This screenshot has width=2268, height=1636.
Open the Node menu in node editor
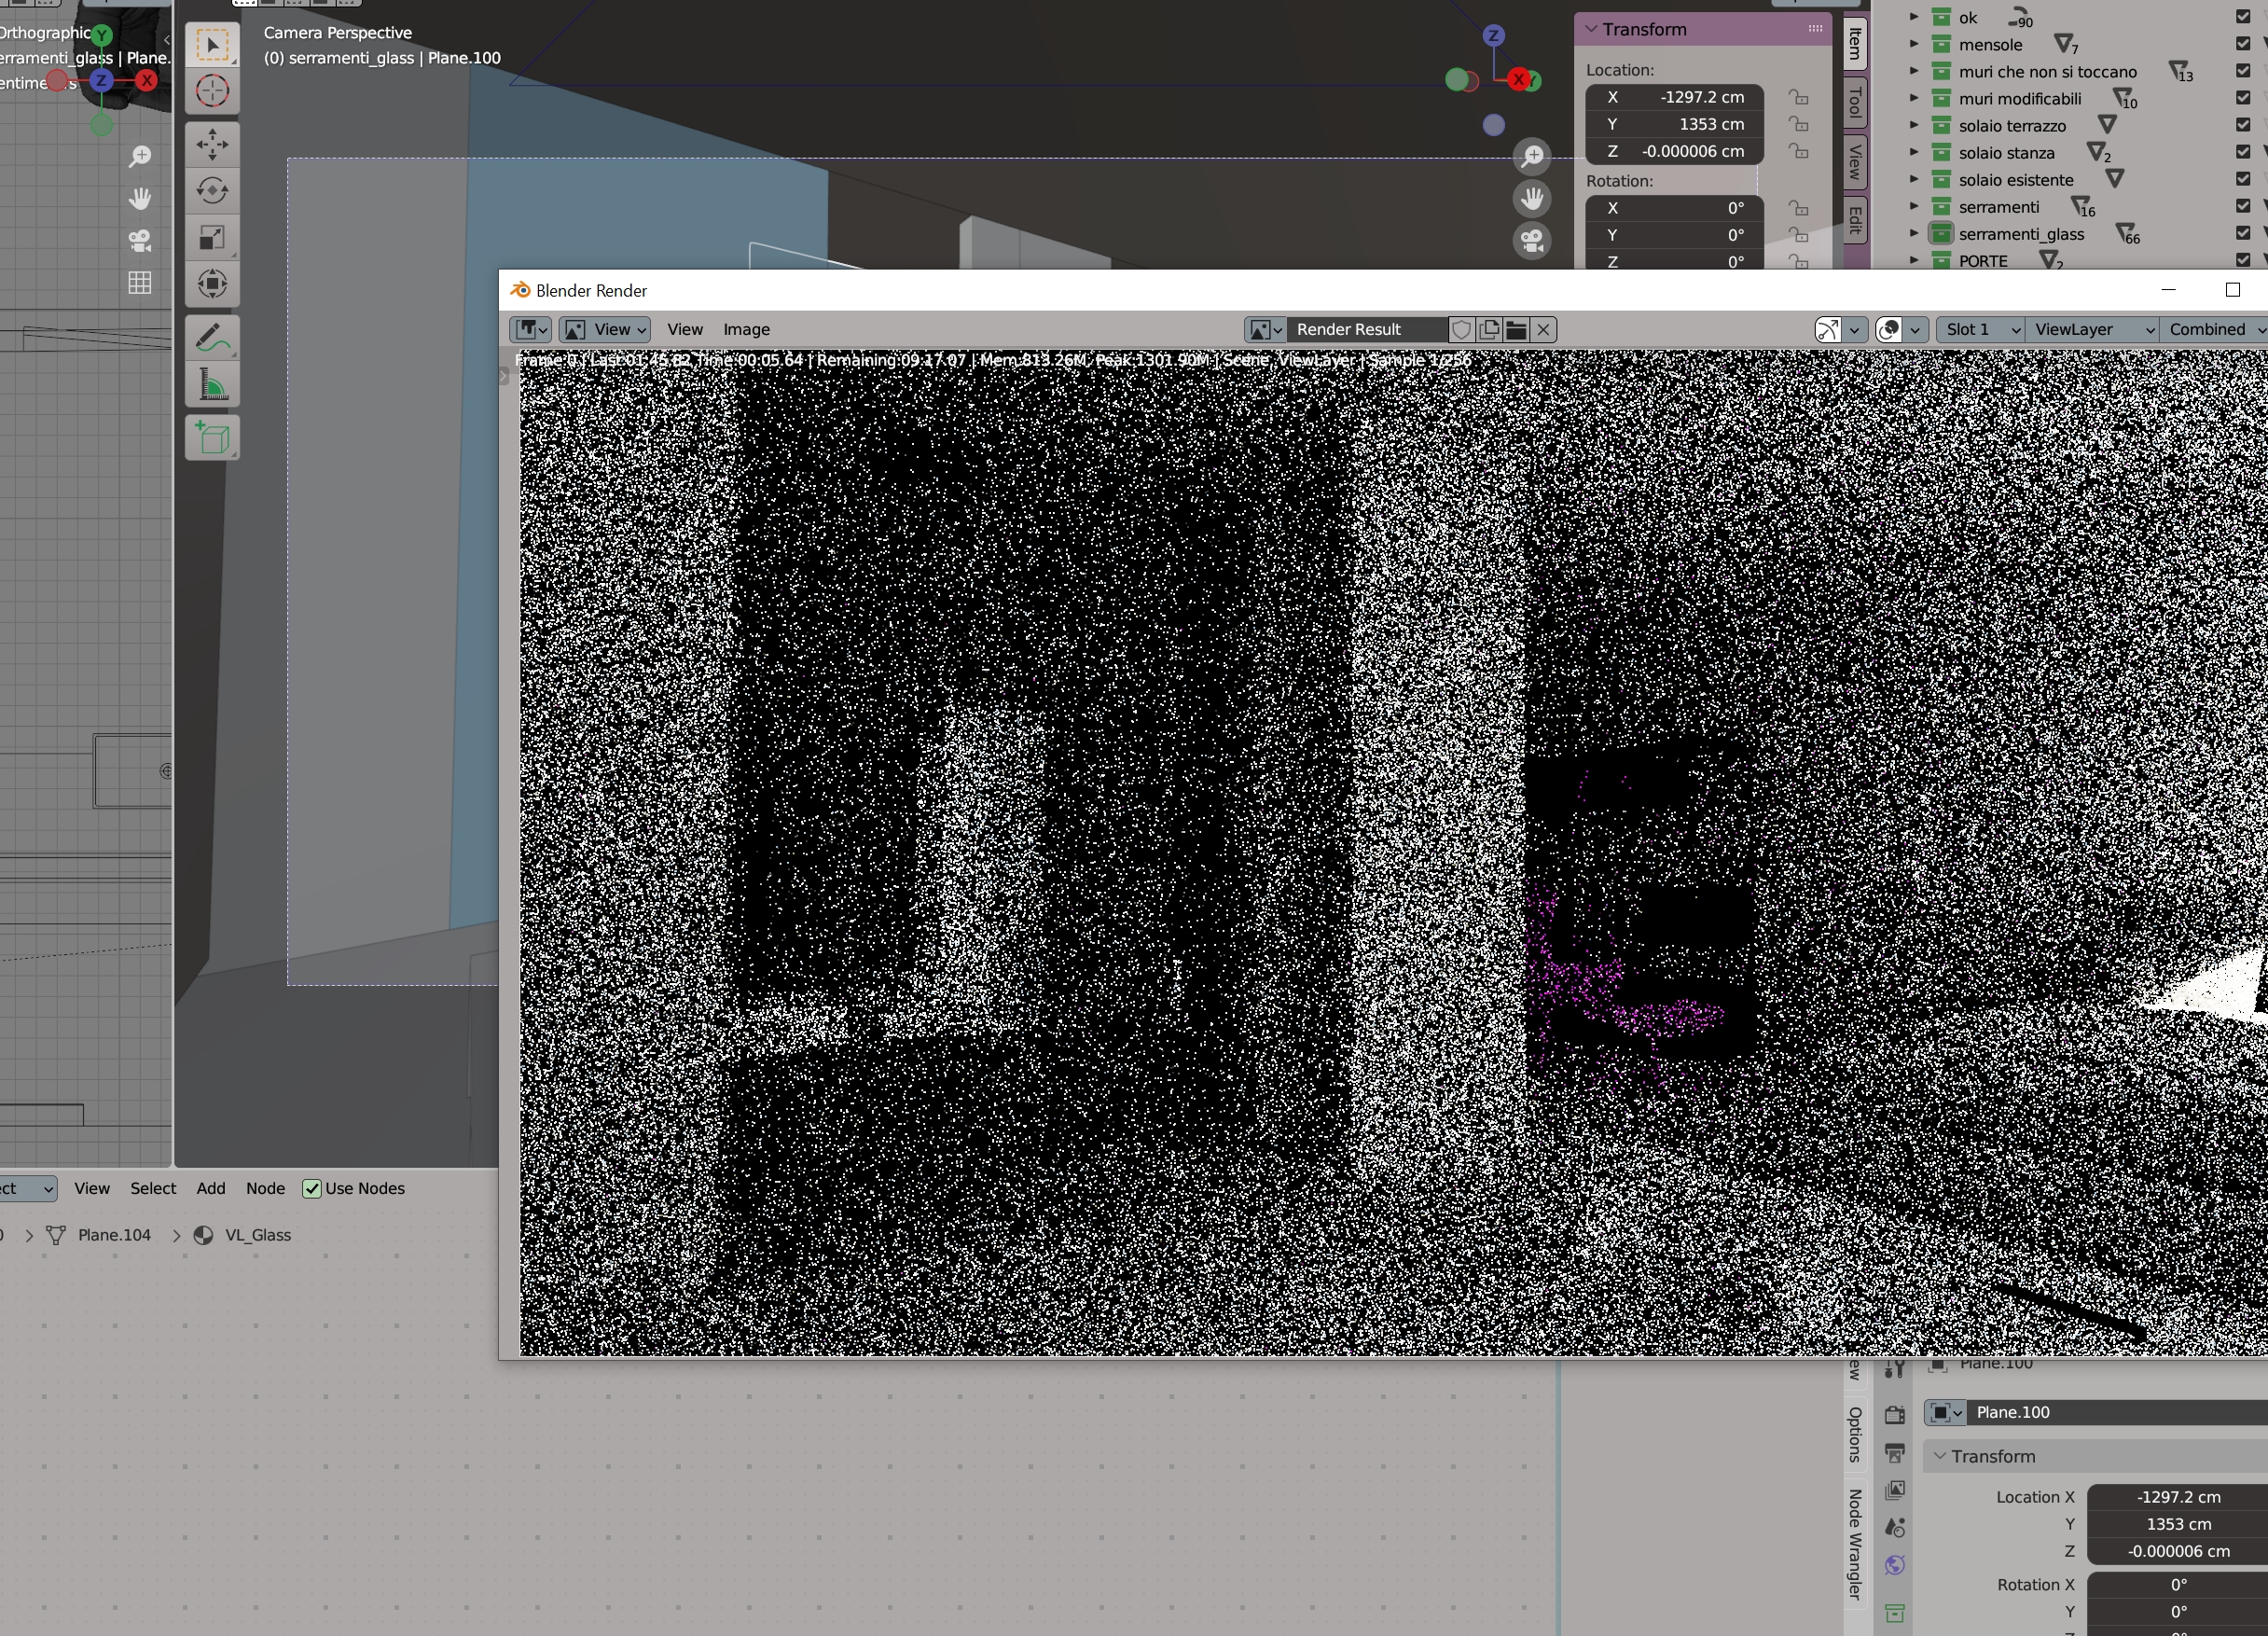tap(265, 1188)
